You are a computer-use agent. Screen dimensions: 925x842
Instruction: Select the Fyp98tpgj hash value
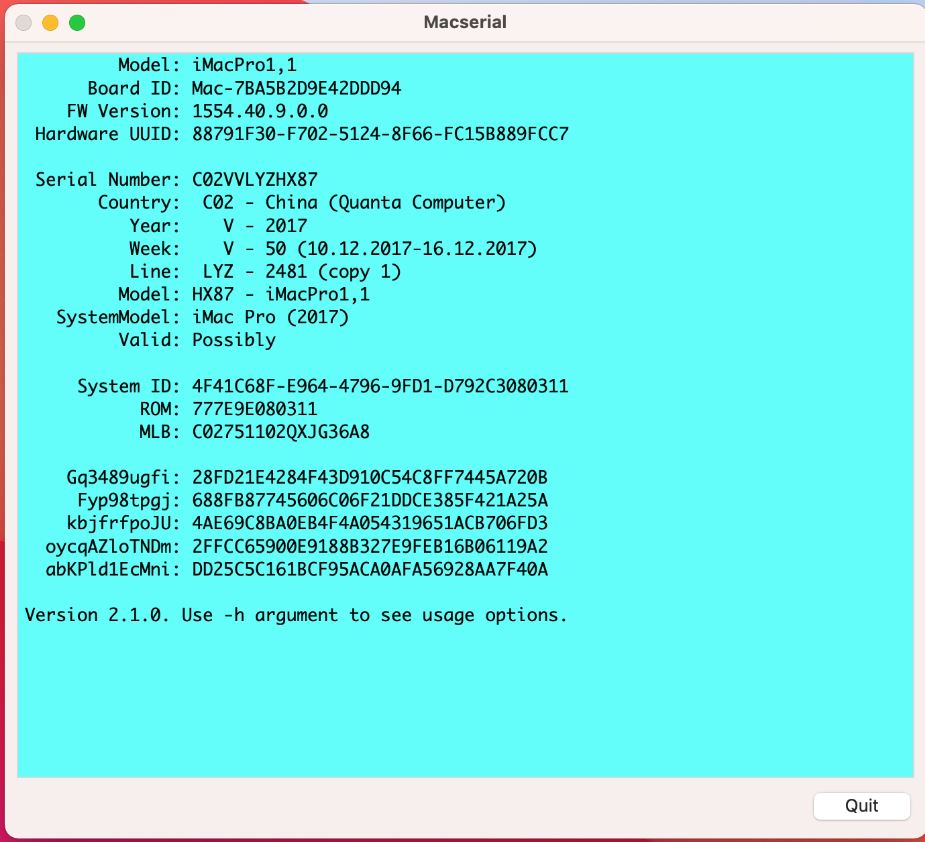tap(370, 500)
